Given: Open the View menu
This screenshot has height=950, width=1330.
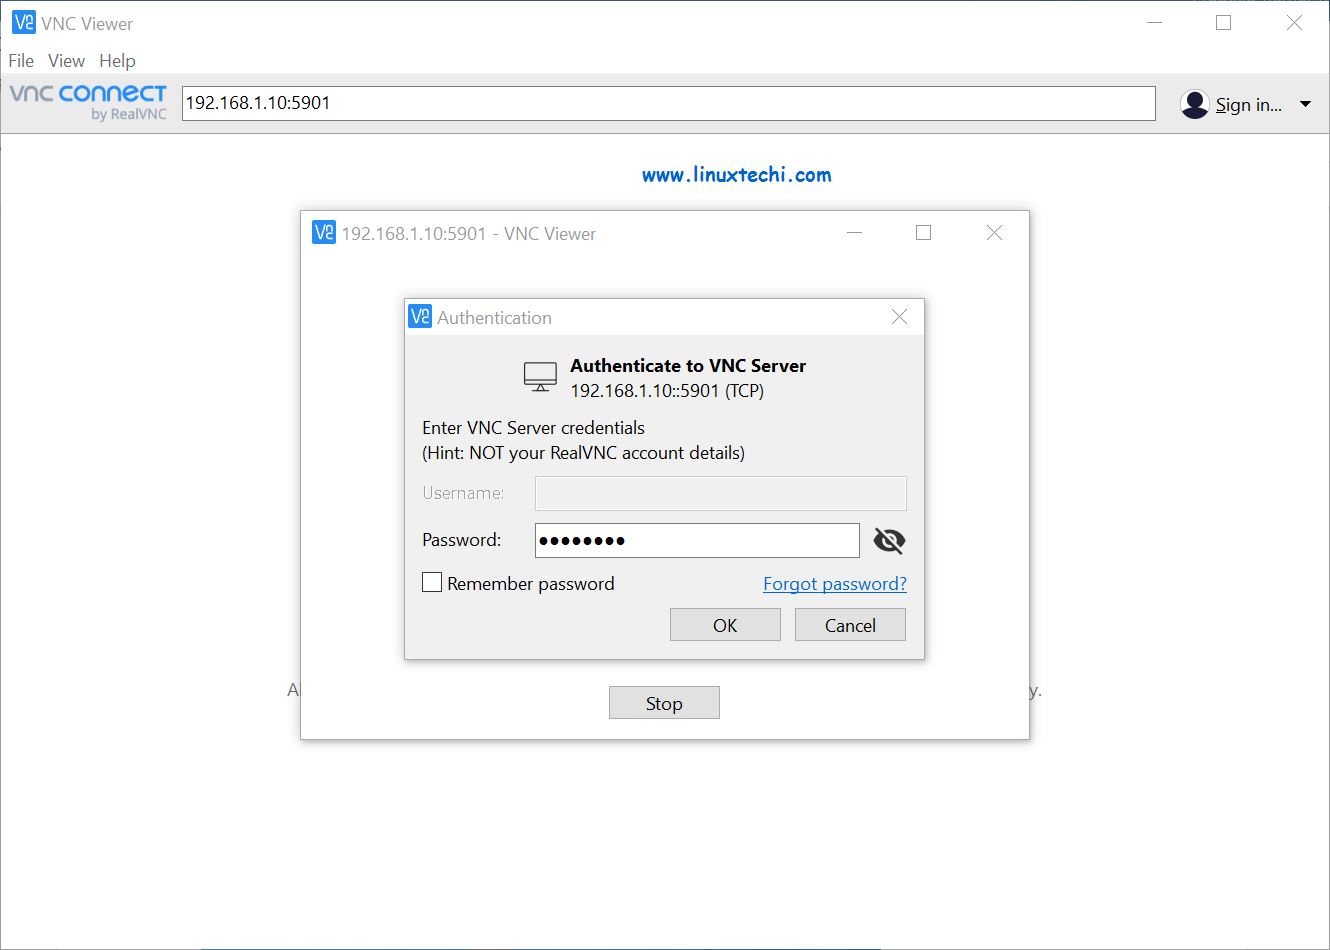Looking at the screenshot, I should click(x=65, y=60).
